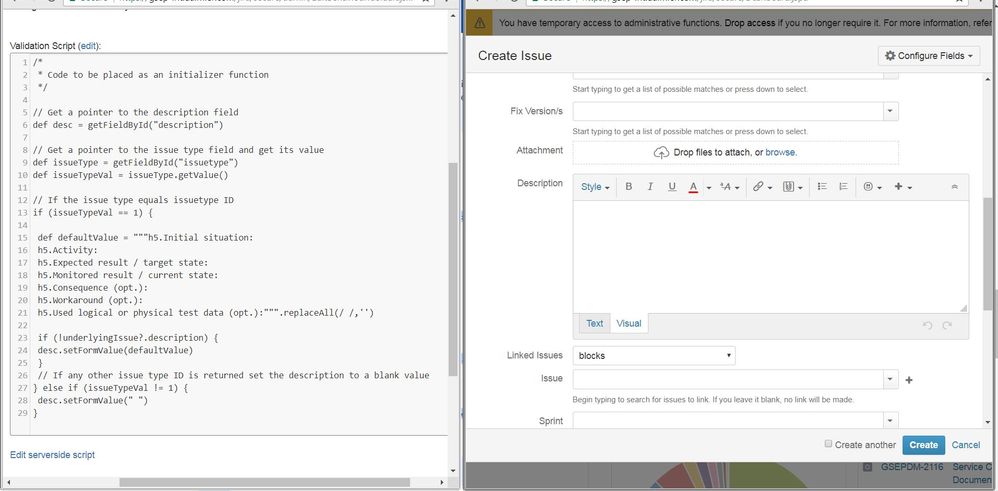998x491 pixels.
Task: Open Configure Fields menu
Action: coord(928,56)
